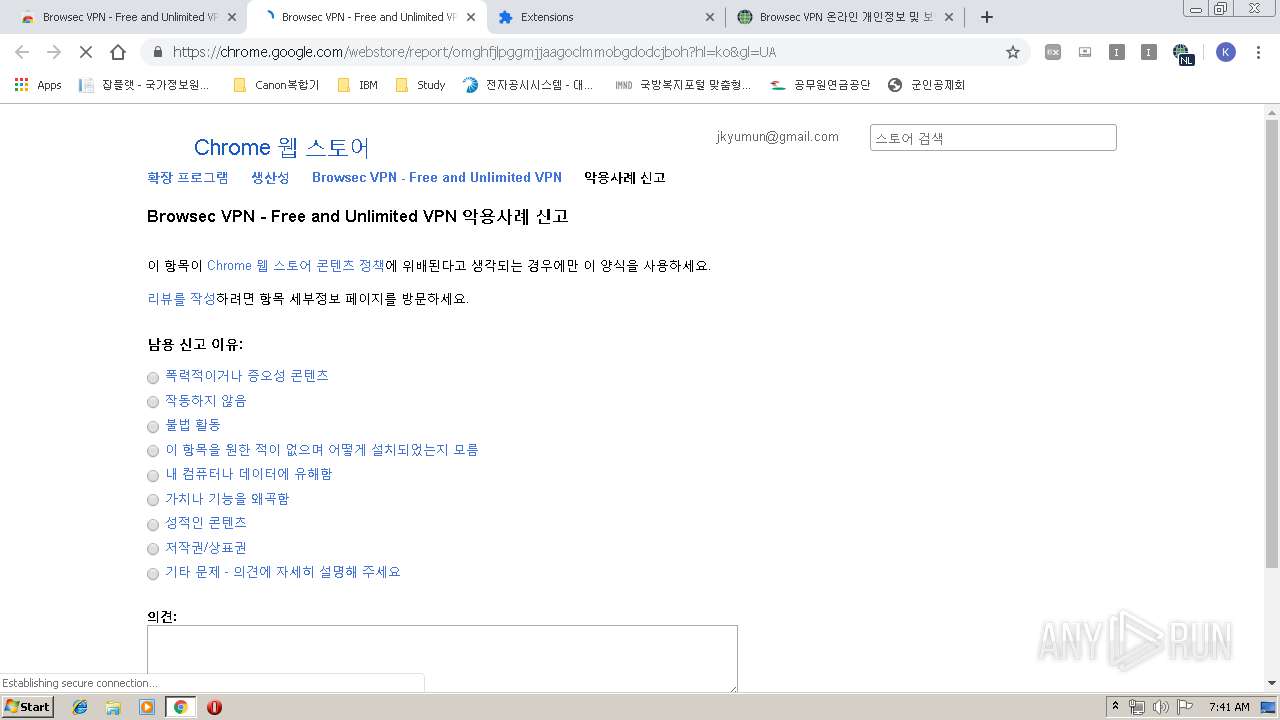Open the volume control in system tray
The width and height of the screenshot is (1280, 720).
(x=1160, y=707)
